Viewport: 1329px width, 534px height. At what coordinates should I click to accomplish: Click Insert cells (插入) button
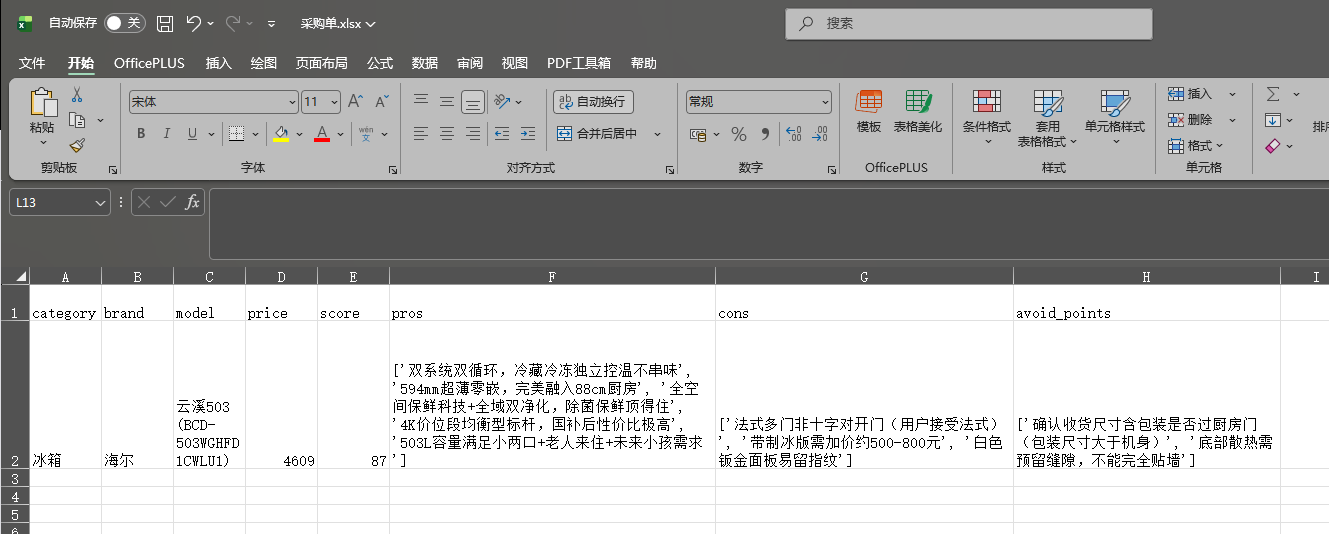pyautogui.click(x=1190, y=94)
